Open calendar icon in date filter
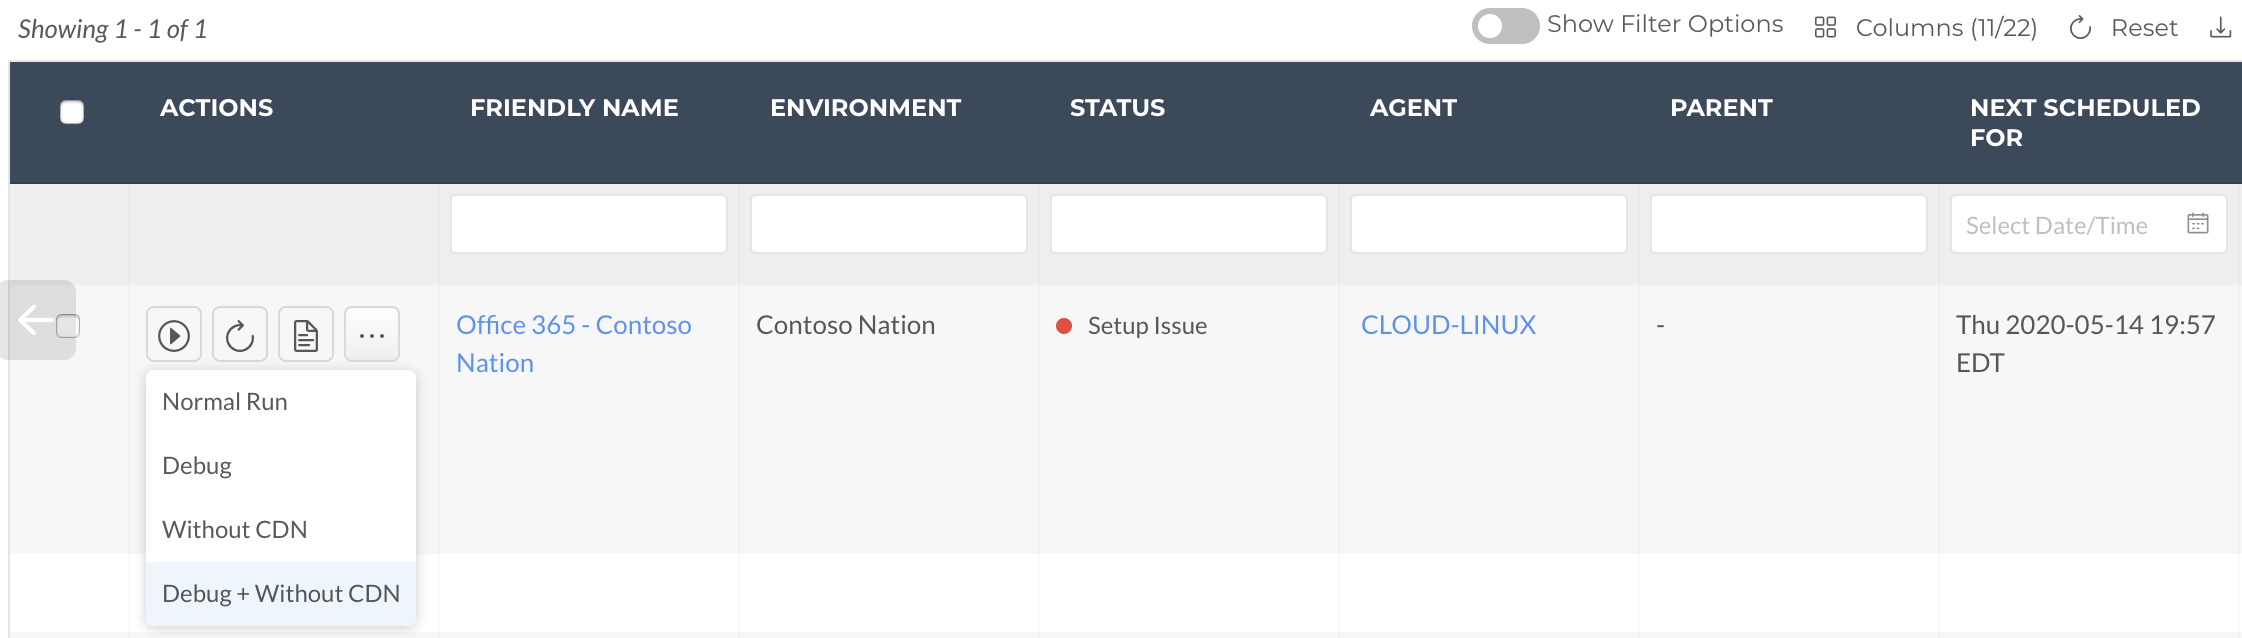 pyautogui.click(x=2198, y=224)
